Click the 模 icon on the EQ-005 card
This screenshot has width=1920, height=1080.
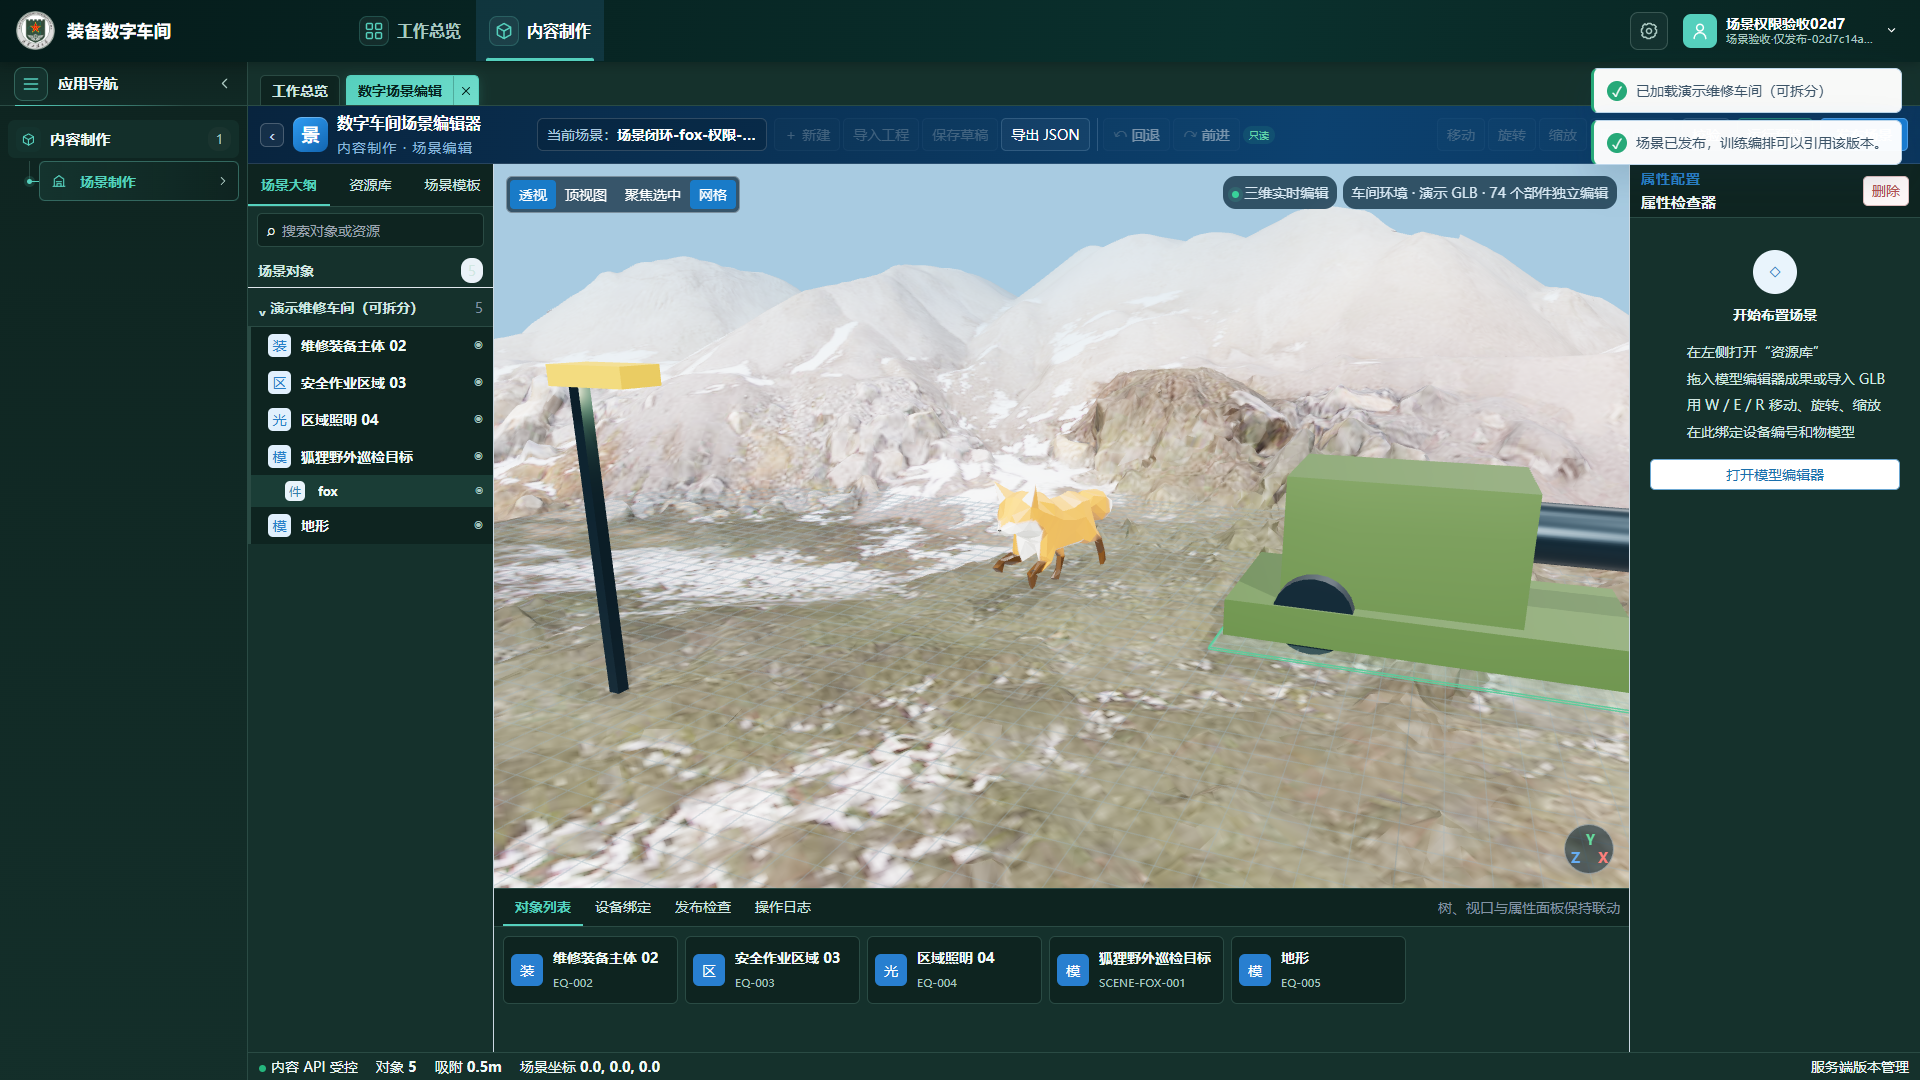point(1255,971)
